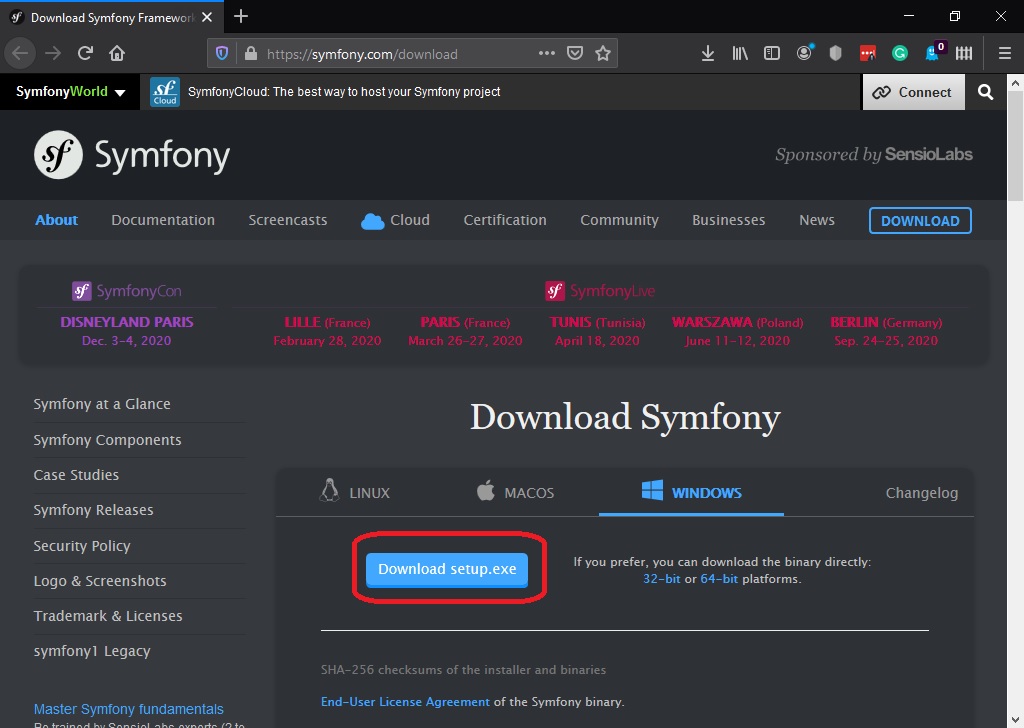Open Logo & Screenshots
The height and width of the screenshot is (728, 1024).
[100, 581]
